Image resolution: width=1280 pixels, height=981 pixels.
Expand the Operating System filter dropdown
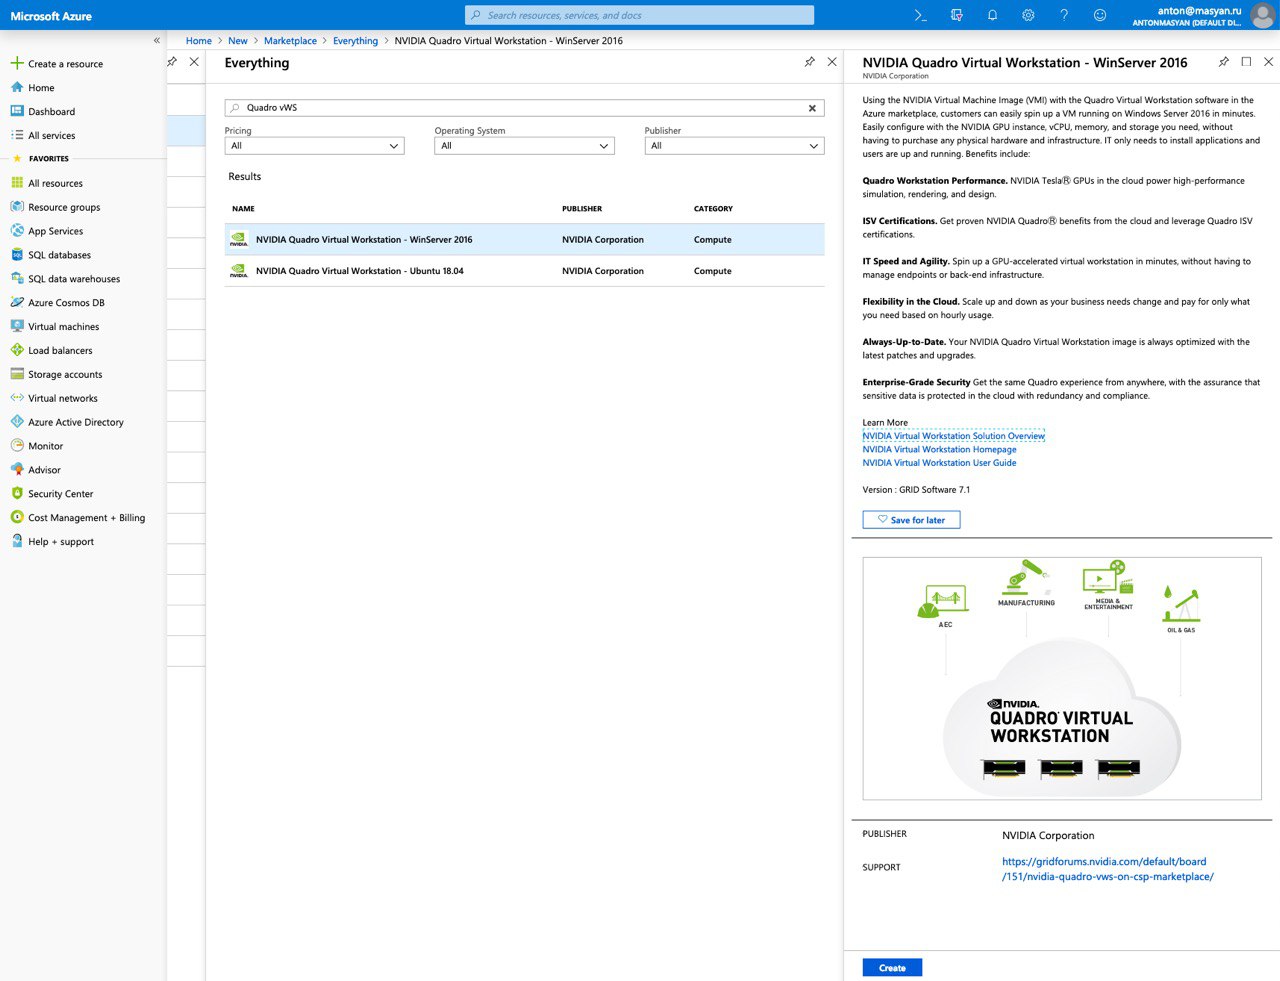coord(524,146)
